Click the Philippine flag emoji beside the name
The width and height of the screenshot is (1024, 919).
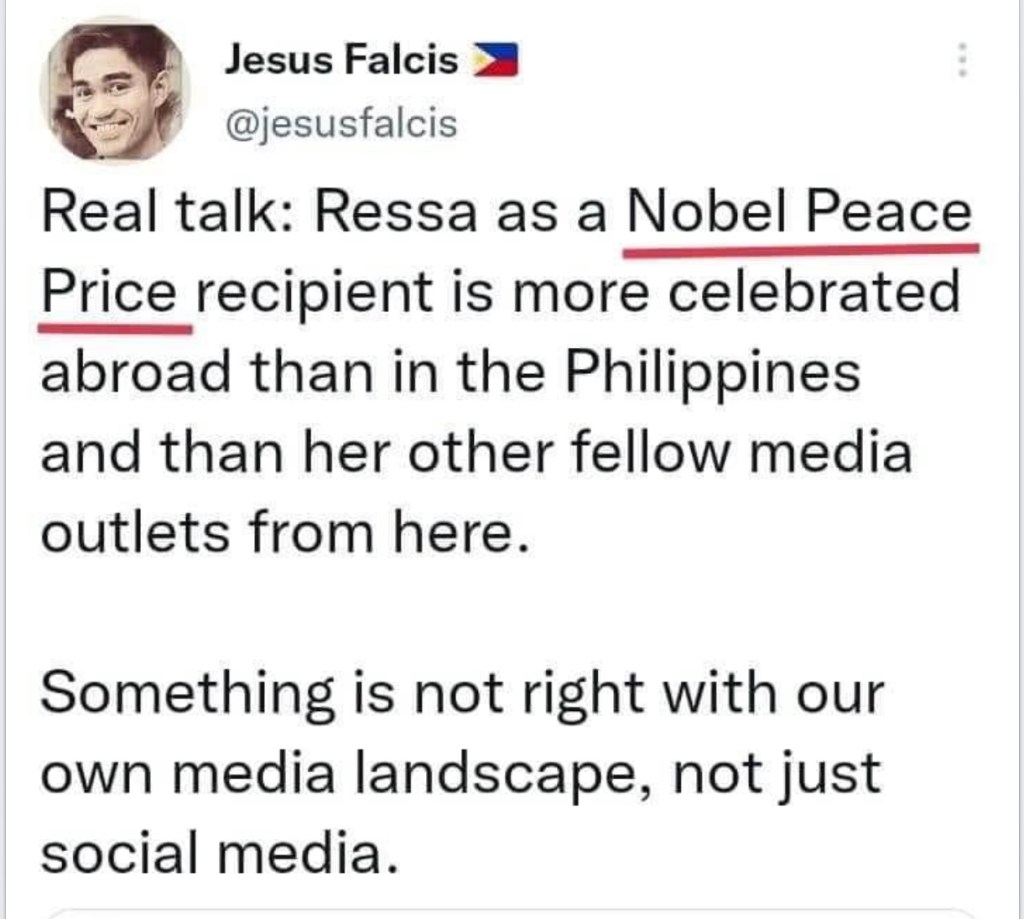tap(495, 62)
